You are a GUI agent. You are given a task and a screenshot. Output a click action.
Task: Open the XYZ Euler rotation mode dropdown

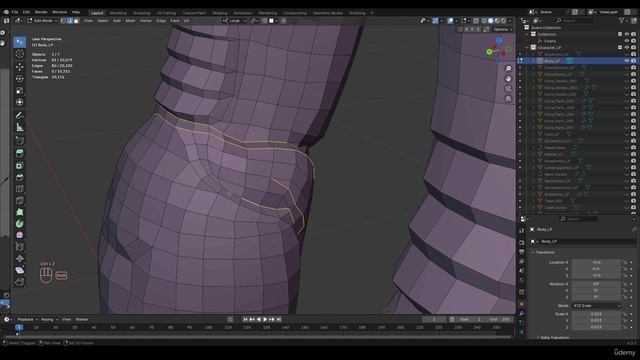point(596,306)
